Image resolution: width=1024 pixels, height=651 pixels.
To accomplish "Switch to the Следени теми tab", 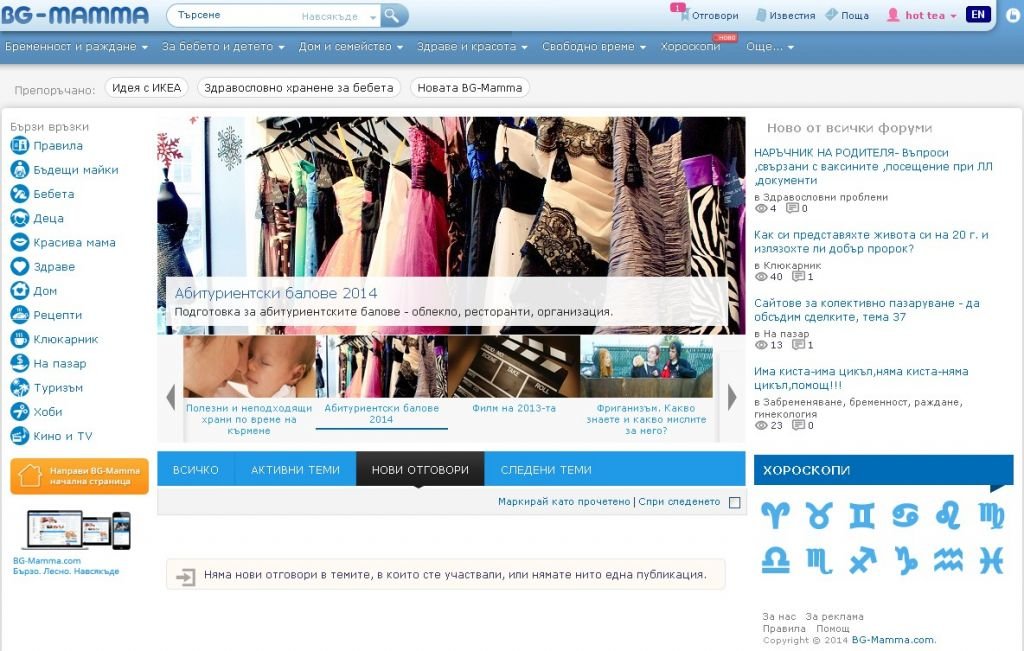I will tap(545, 470).
